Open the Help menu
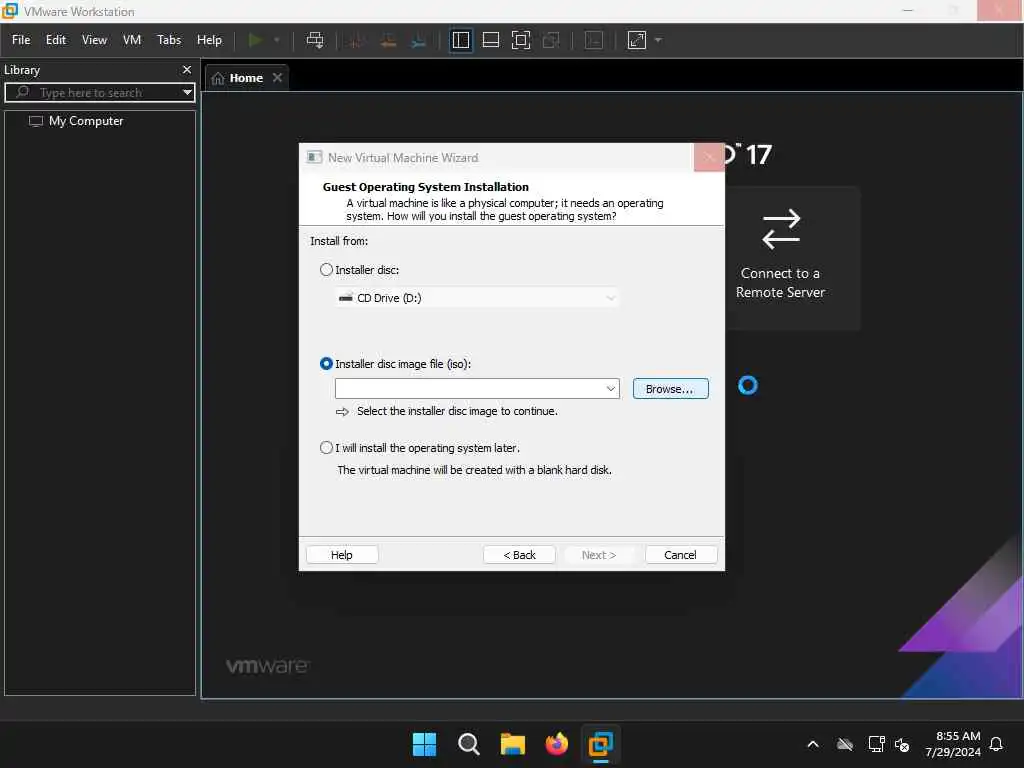 [x=210, y=40]
